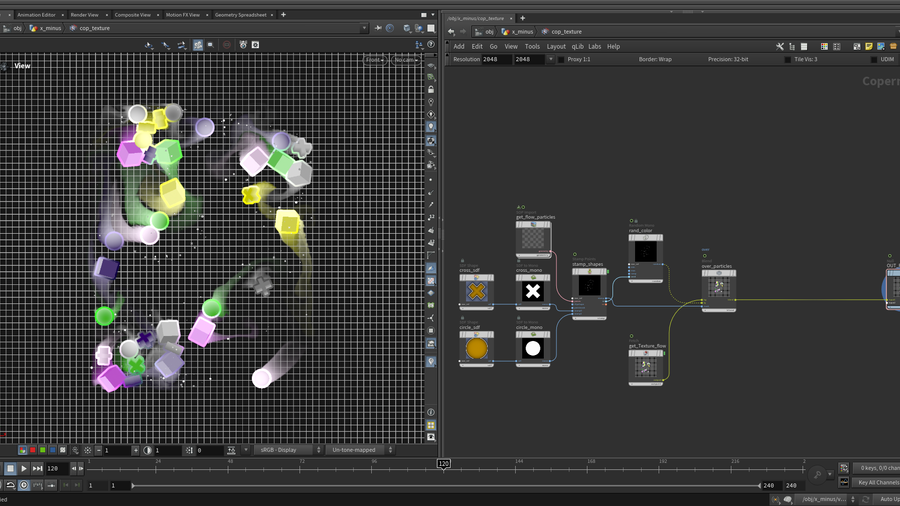Click the get_flow_particles node
Image resolution: width=900 pixels, height=506 pixels.
(x=533, y=240)
